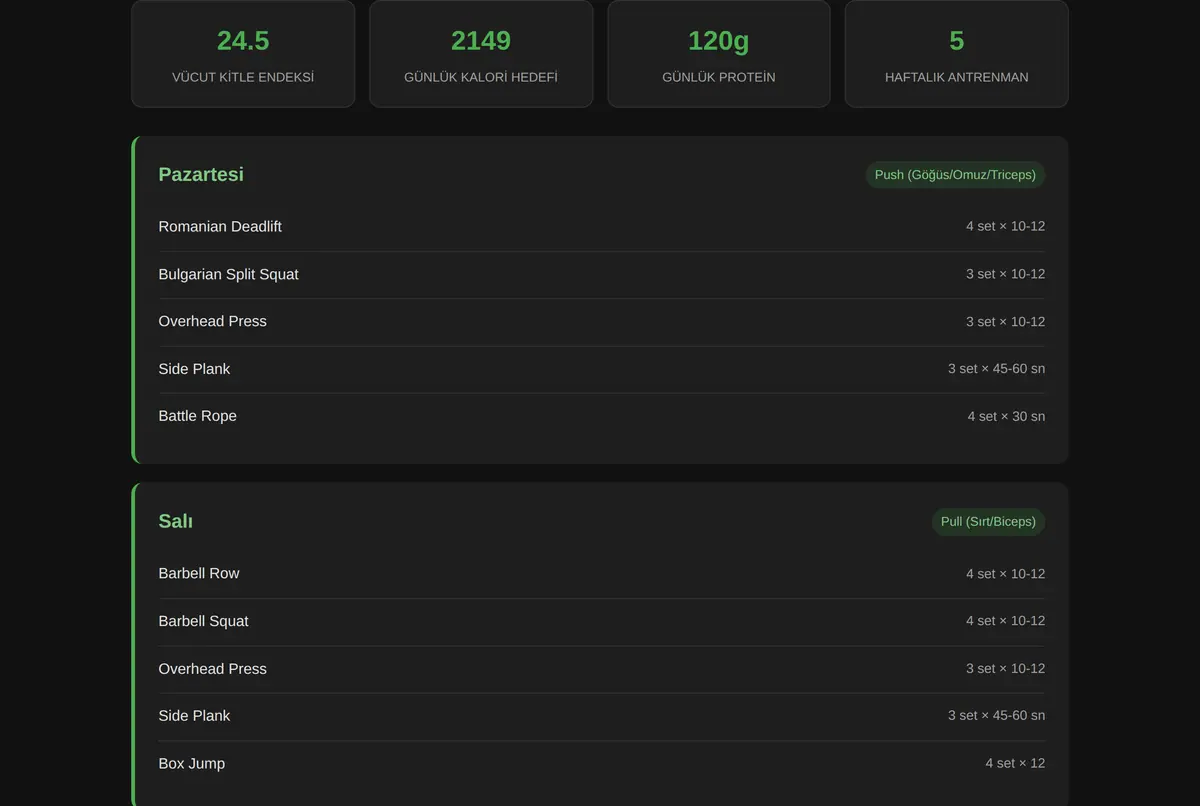Image resolution: width=1200 pixels, height=806 pixels.
Task: Click the Salı day heading
Action: [175, 522]
